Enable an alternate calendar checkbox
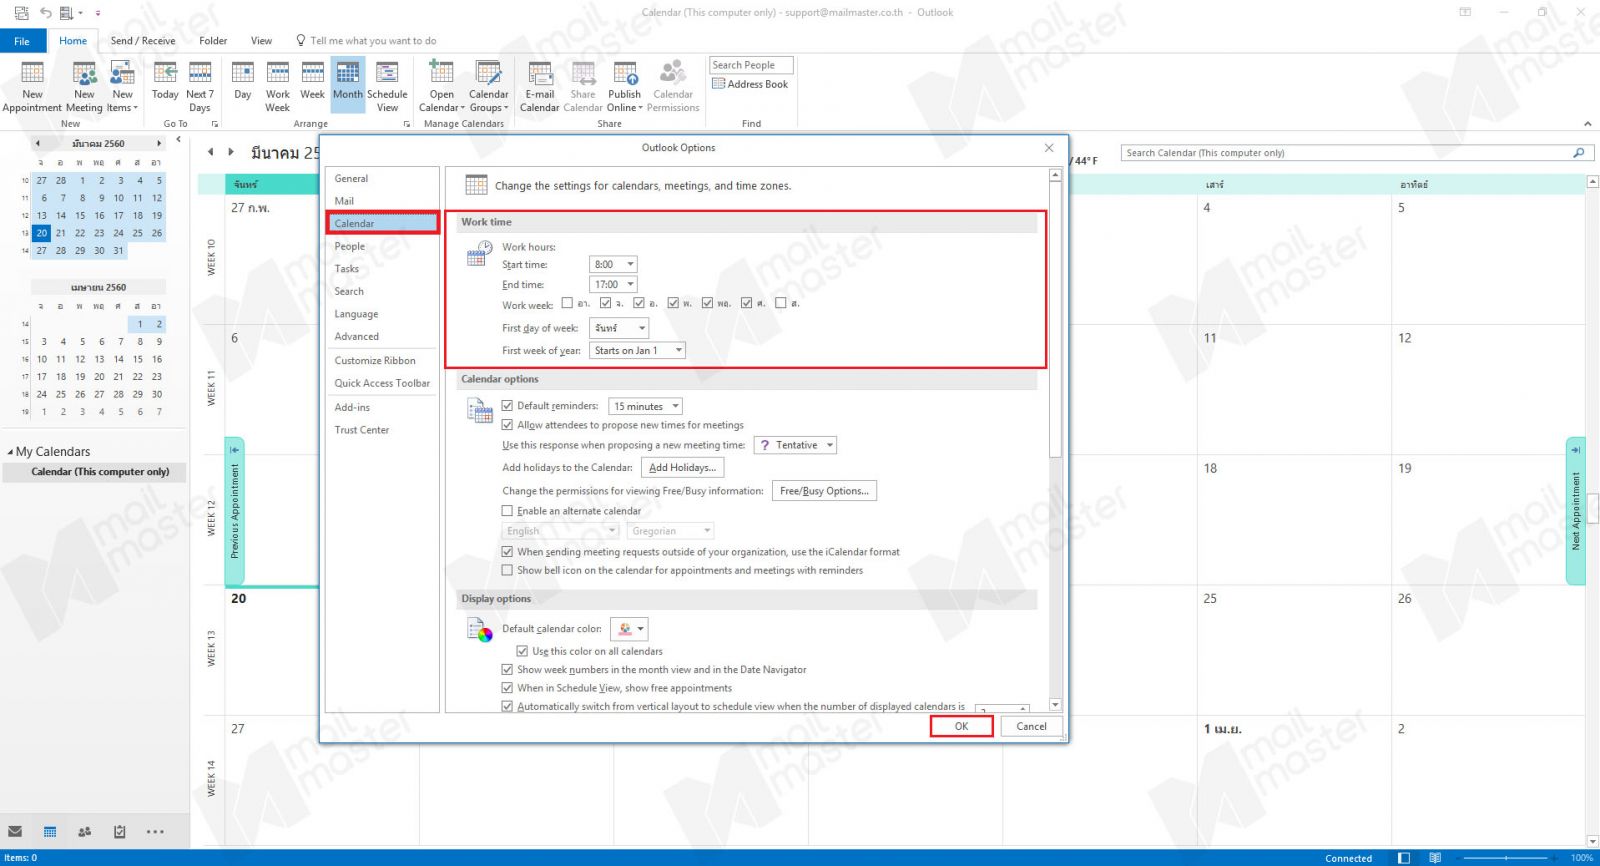Screen dimensions: 1600x866 click(x=507, y=511)
